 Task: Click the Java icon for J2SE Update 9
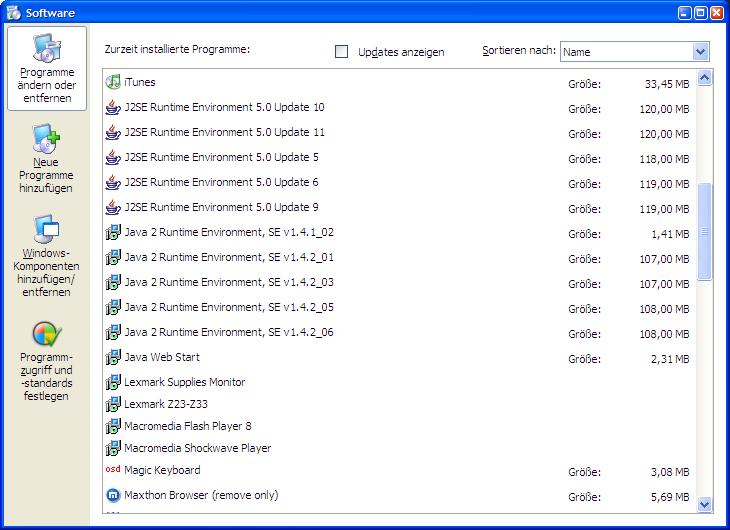click(113, 207)
